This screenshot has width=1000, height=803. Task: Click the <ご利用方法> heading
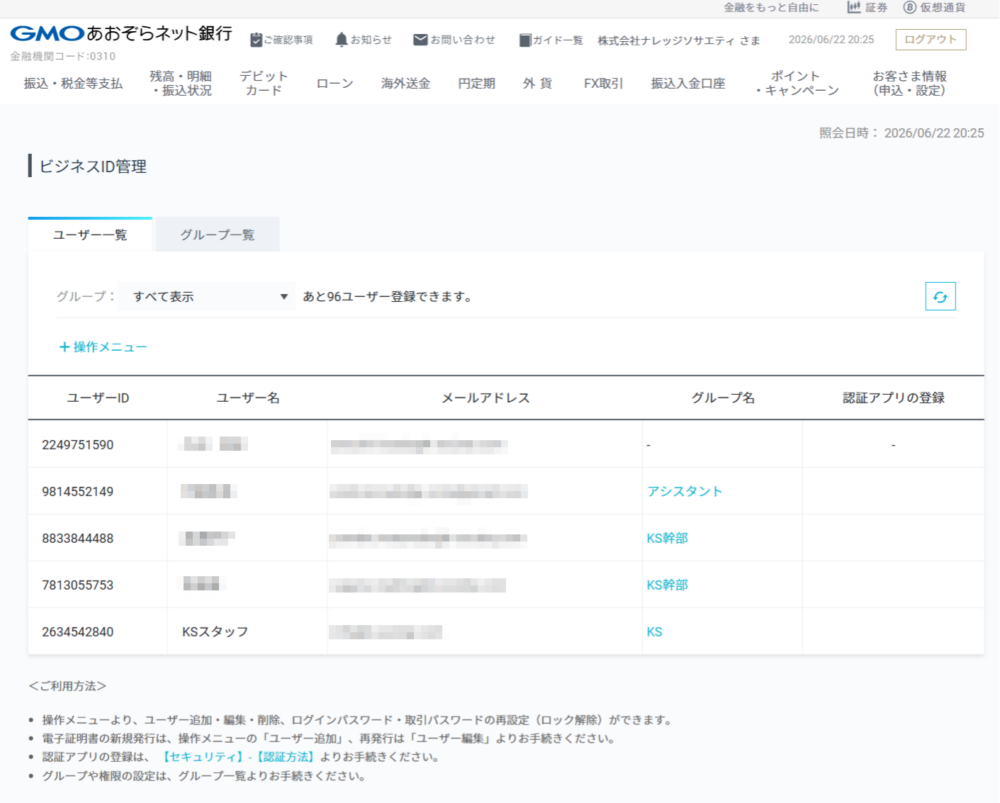(68, 686)
